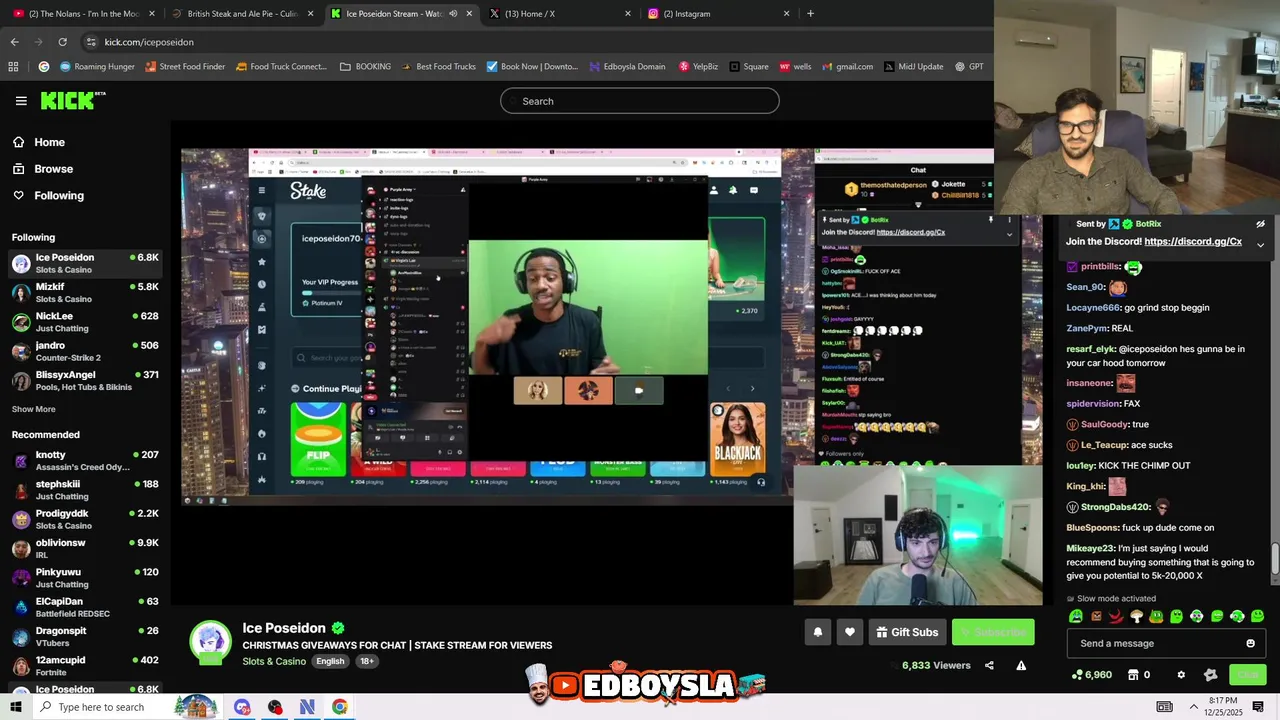Open jandro Counter-Strike 2 channel

tap(85, 351)
